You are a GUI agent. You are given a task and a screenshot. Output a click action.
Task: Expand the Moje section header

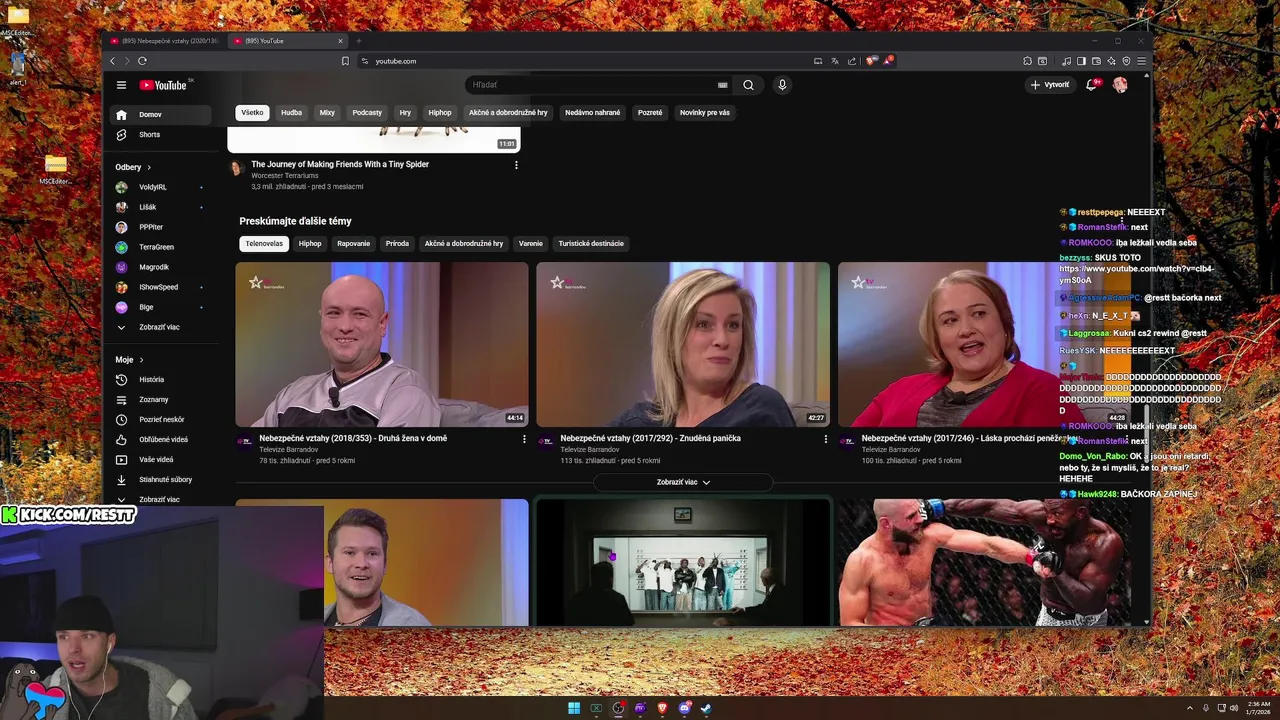(x=129, y=359)
